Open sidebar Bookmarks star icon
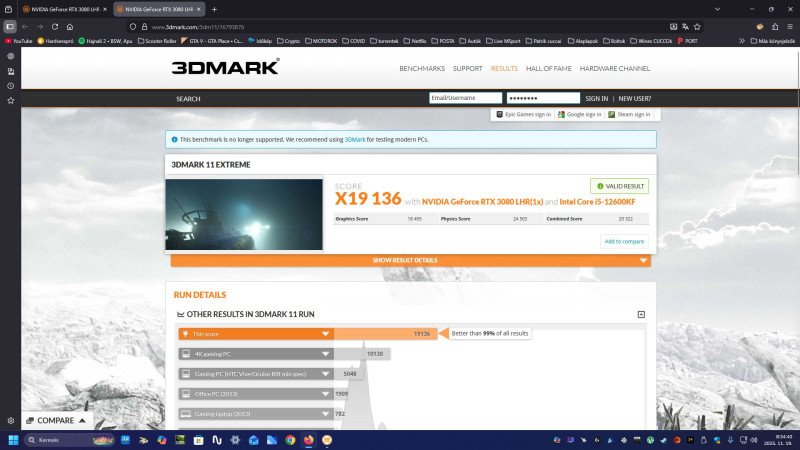 point(11,101)
